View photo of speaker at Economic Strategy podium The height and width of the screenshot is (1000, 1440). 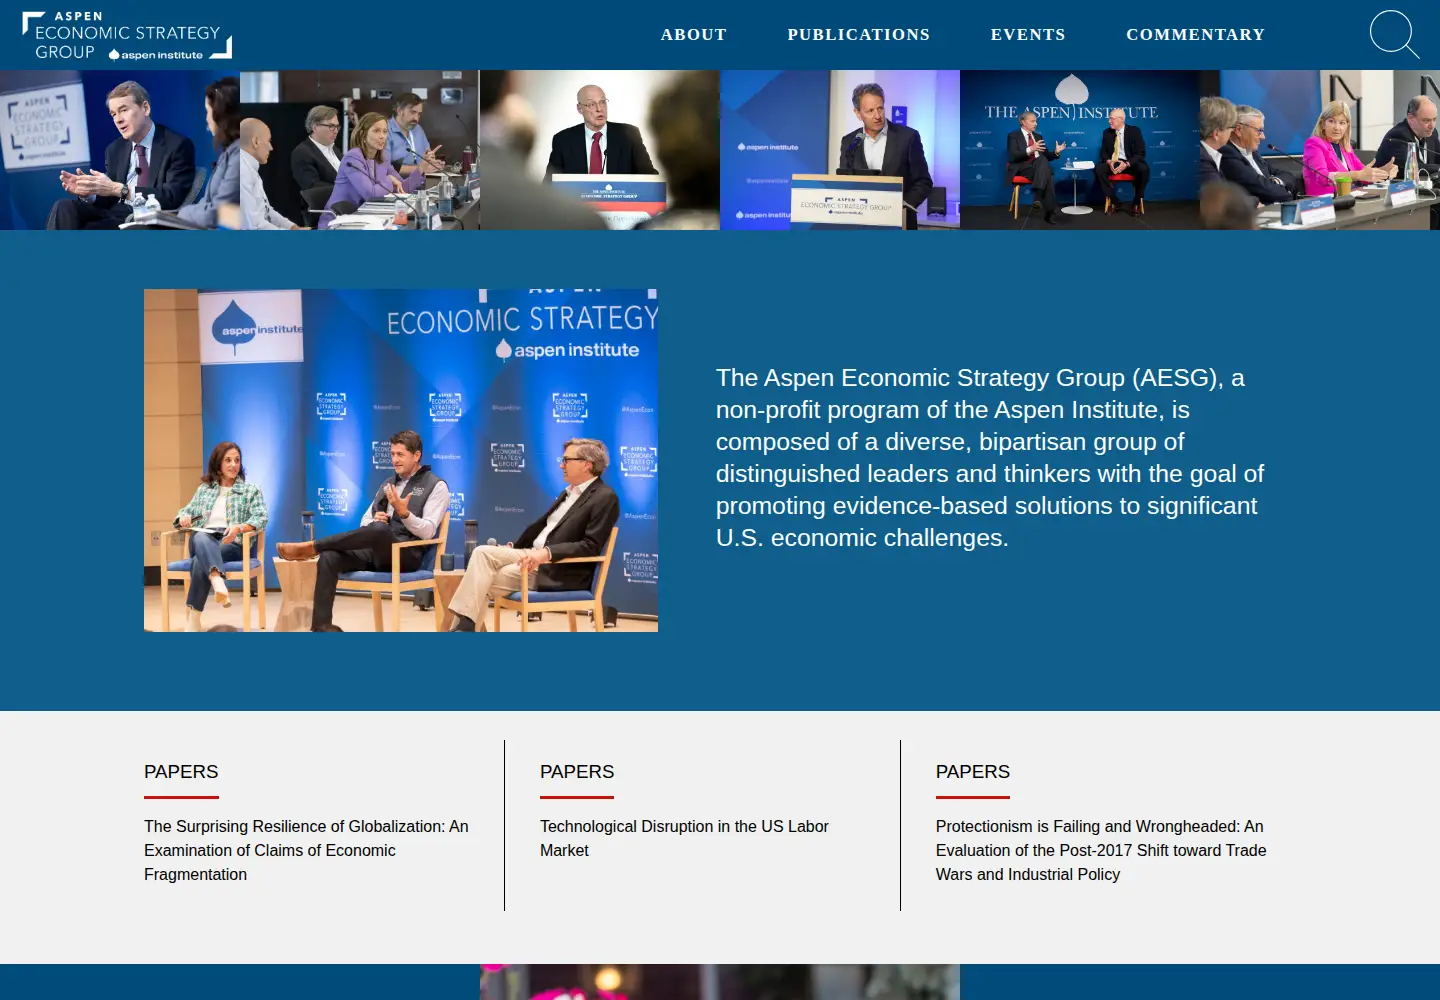[840, 150]
